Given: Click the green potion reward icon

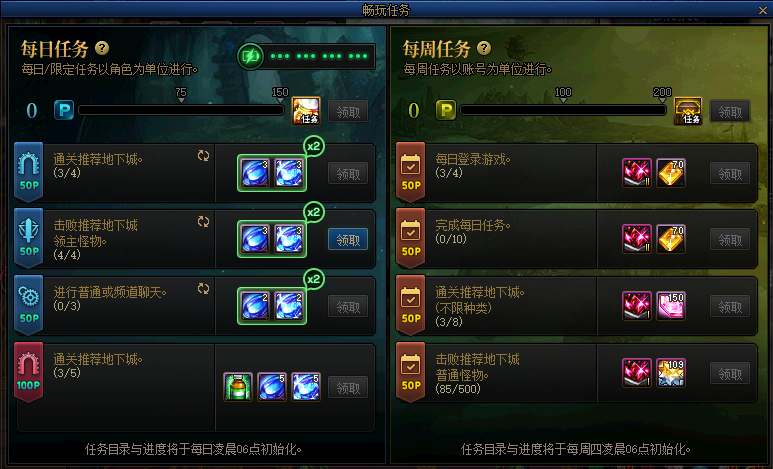Looking at the screenshot, I should 238,387.
